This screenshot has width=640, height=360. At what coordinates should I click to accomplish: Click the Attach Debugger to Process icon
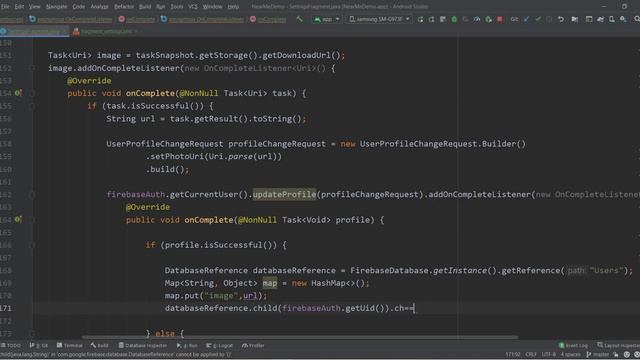coord(488,19)
